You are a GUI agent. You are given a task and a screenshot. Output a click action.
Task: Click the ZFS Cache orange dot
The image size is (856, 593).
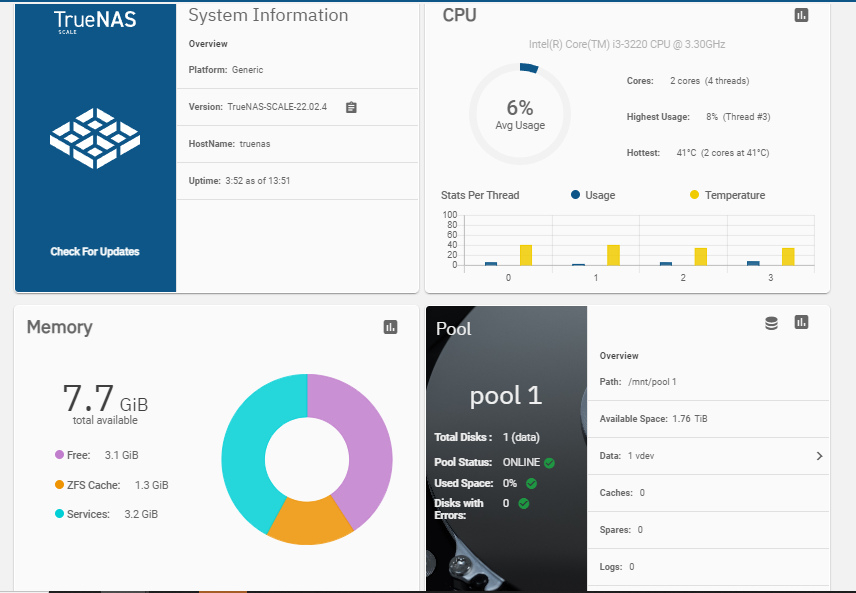60,484
